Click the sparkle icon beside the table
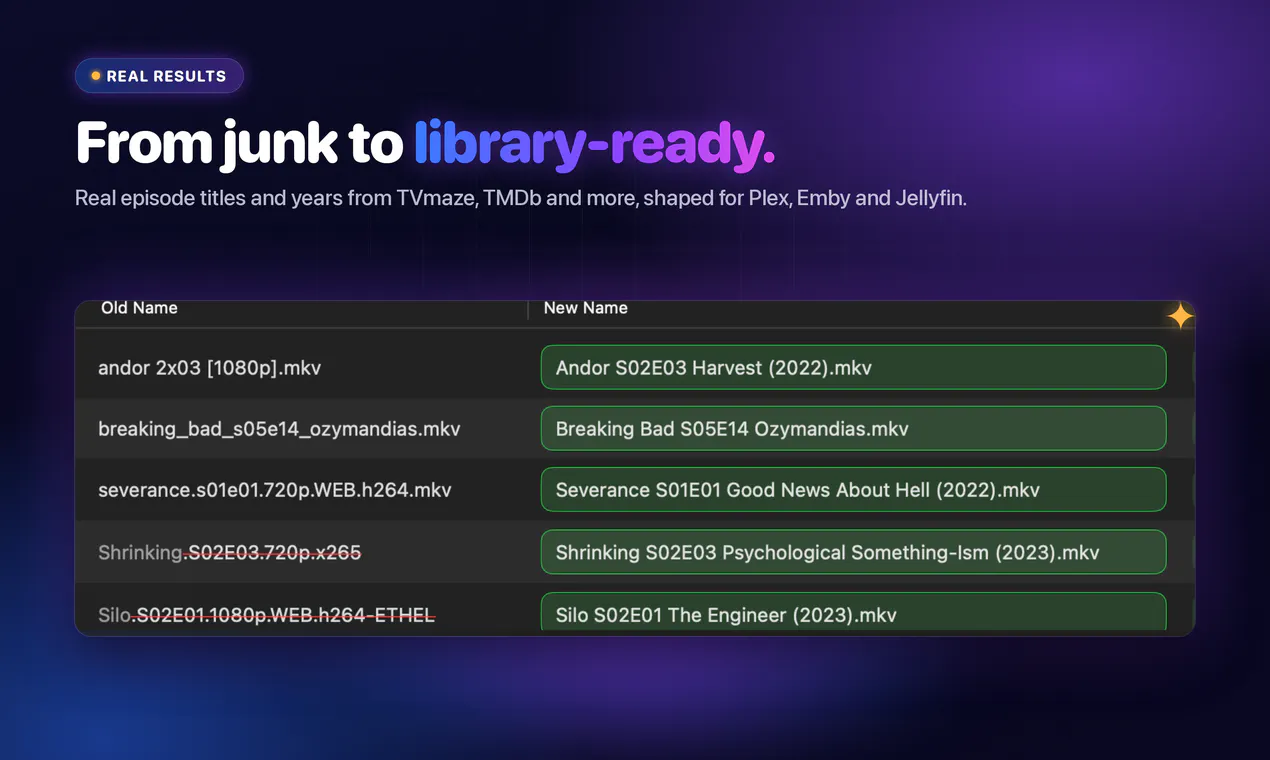Screen dimensions: 1270x760 (1180, 317)
